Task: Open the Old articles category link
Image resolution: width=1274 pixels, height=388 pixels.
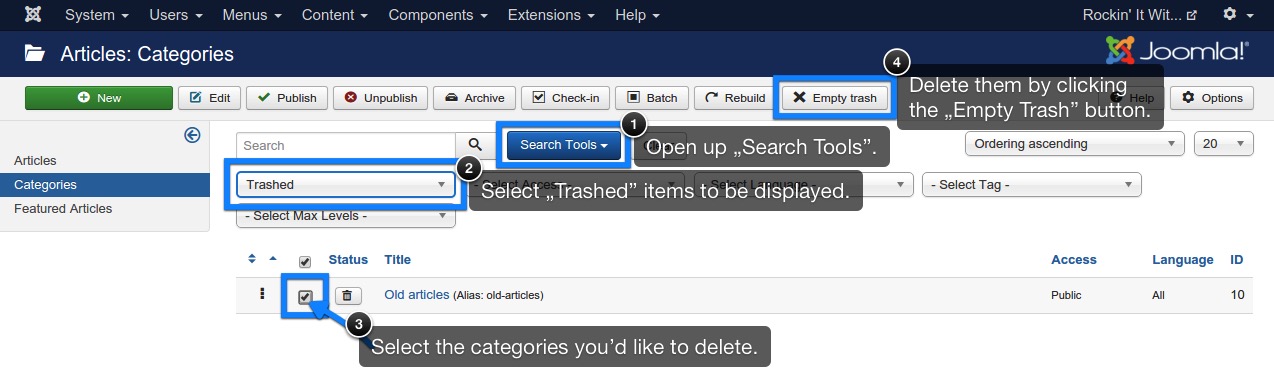Action: coord(417,296)
